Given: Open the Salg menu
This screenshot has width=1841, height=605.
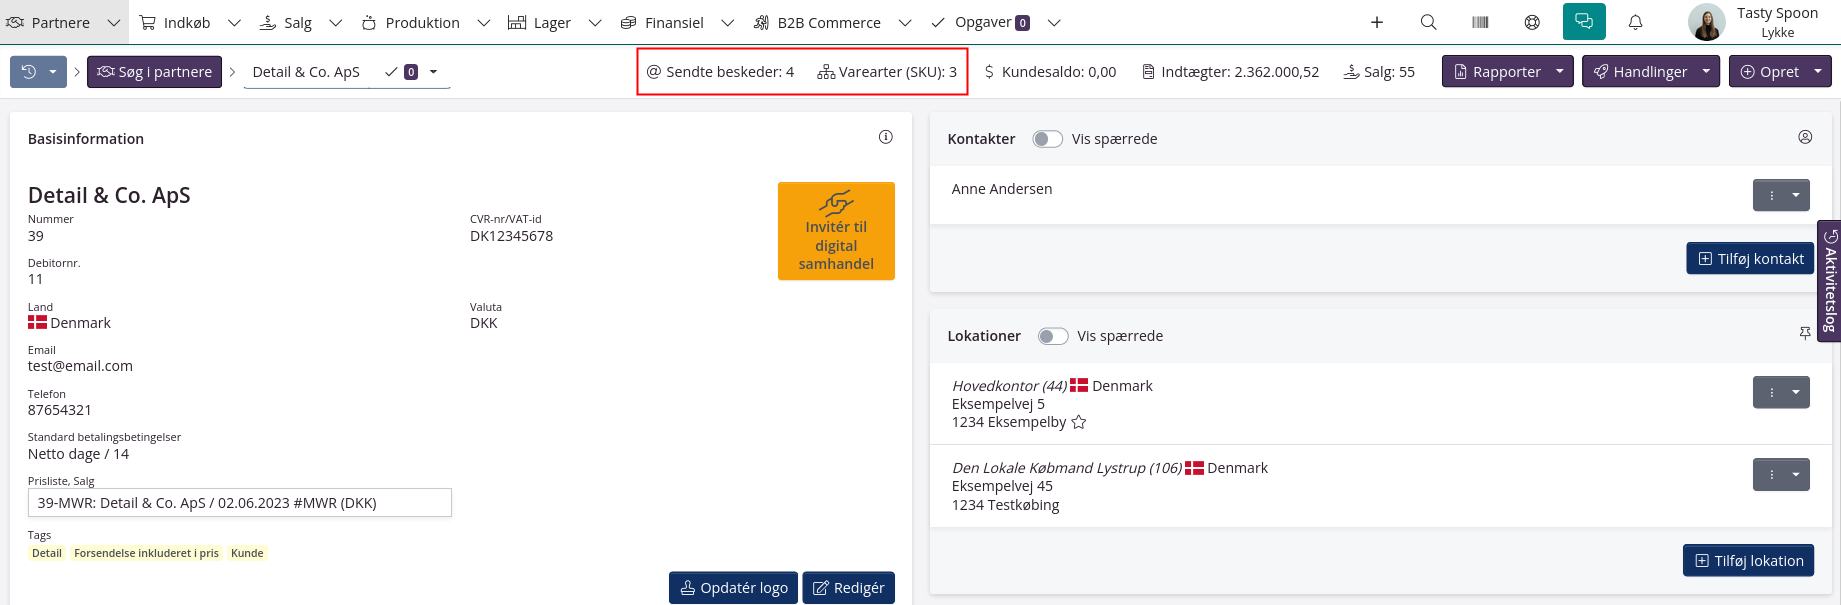Looking at the screenshot, I should point(286,22).
